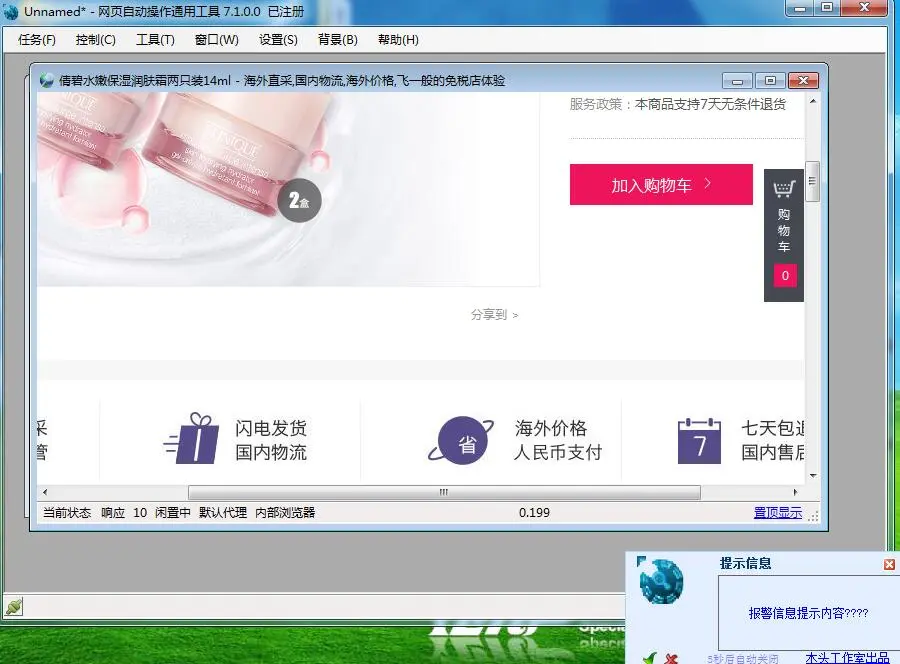Open the 木头工作室出品 link
The image size is (900, 664).
pyautogui.click(x=847, y=658)
